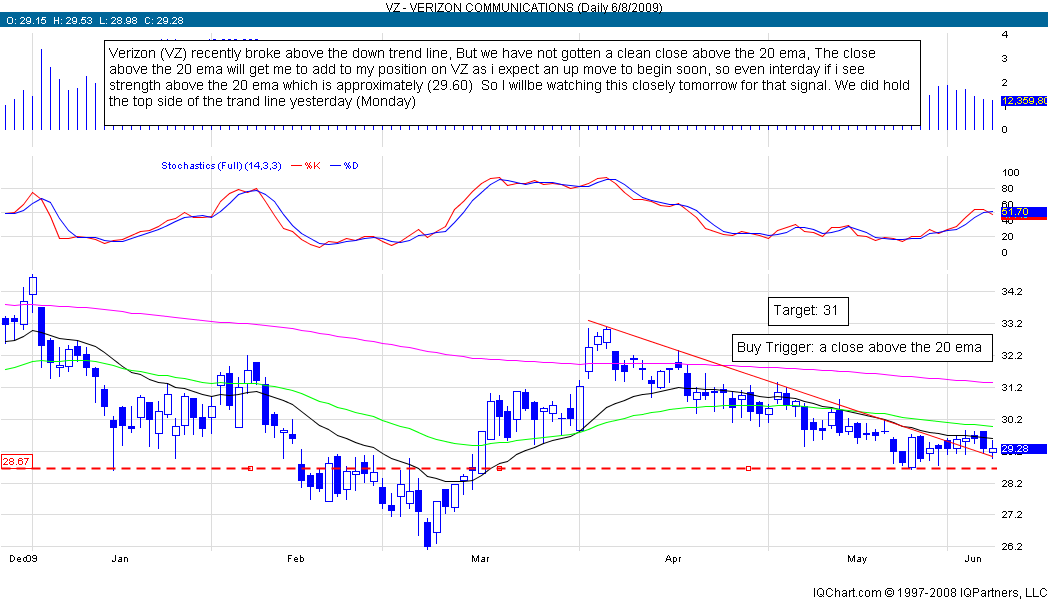The height and width of the screenshot is (599, 1048).
Task: Select the low price L: 28.98 readout
Action: pyautogui.click(x=119, y=21)
